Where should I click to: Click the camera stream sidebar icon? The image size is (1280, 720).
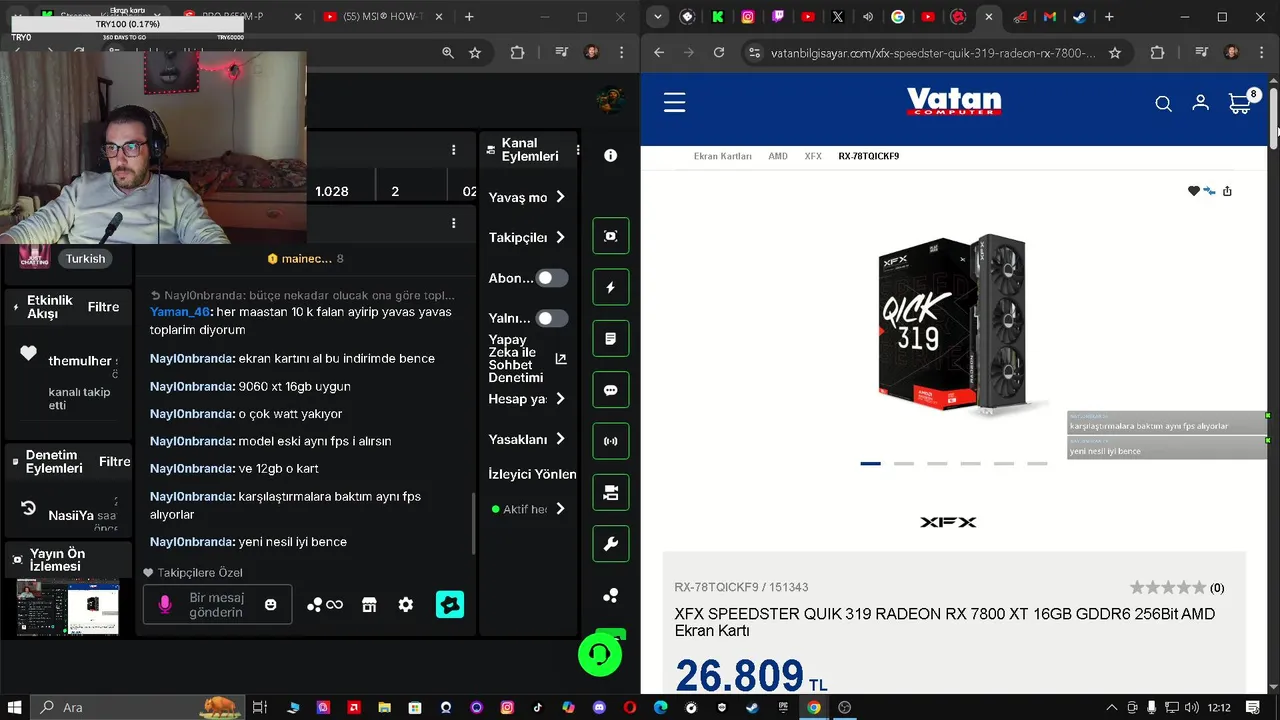point(611,493)
